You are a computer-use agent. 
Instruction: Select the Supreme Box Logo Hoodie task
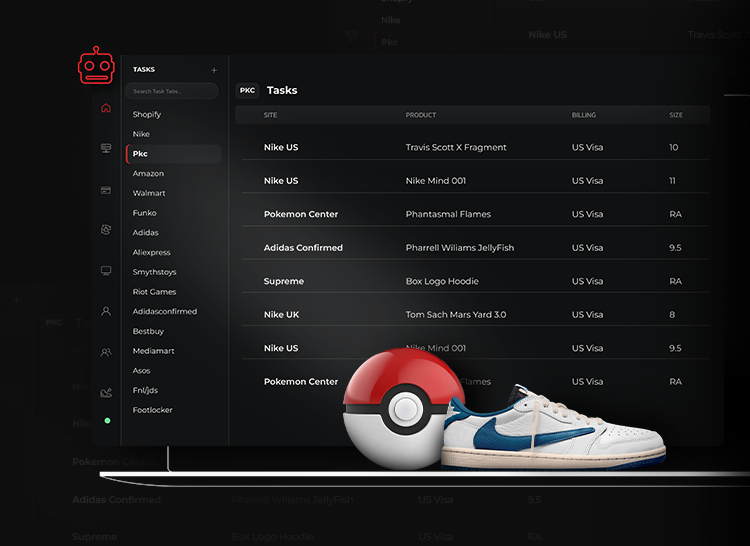tap(442, 281)
